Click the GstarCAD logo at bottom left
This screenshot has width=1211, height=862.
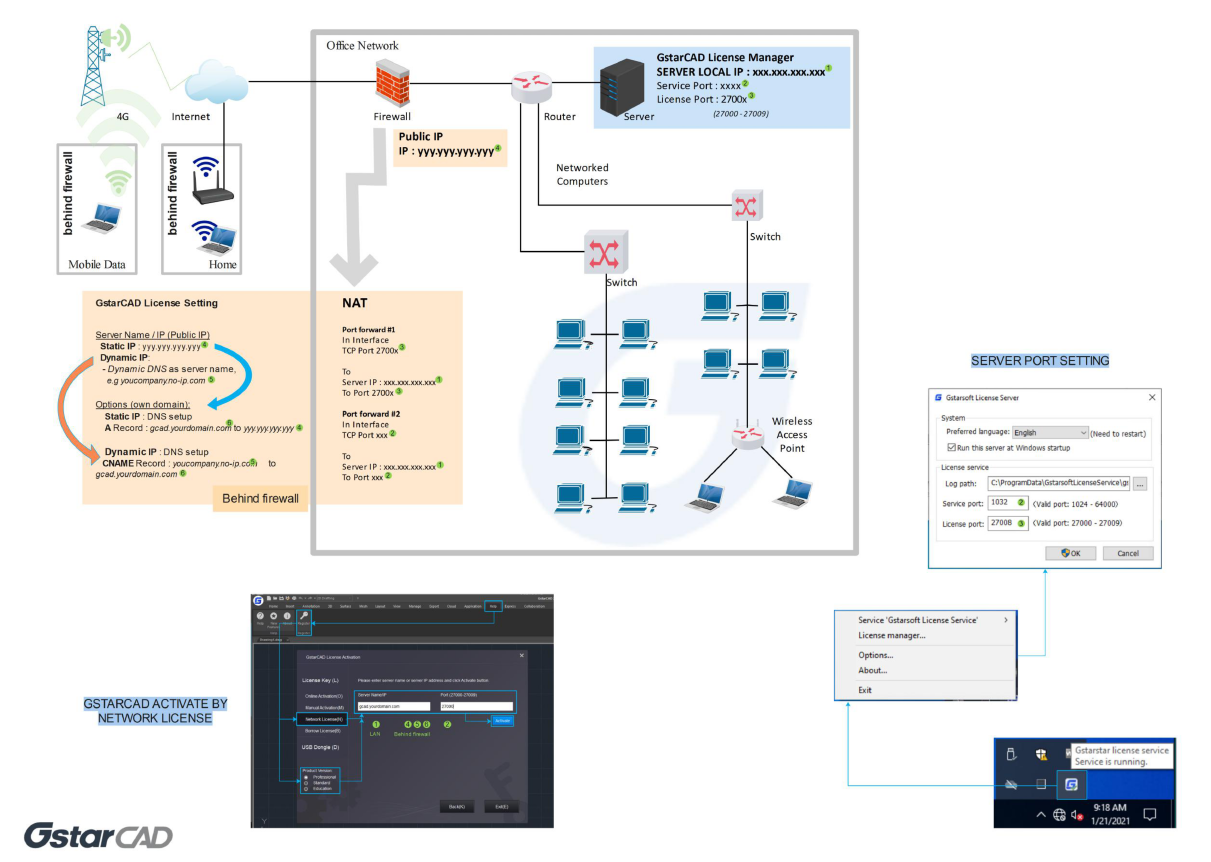[x=98, y=836]
